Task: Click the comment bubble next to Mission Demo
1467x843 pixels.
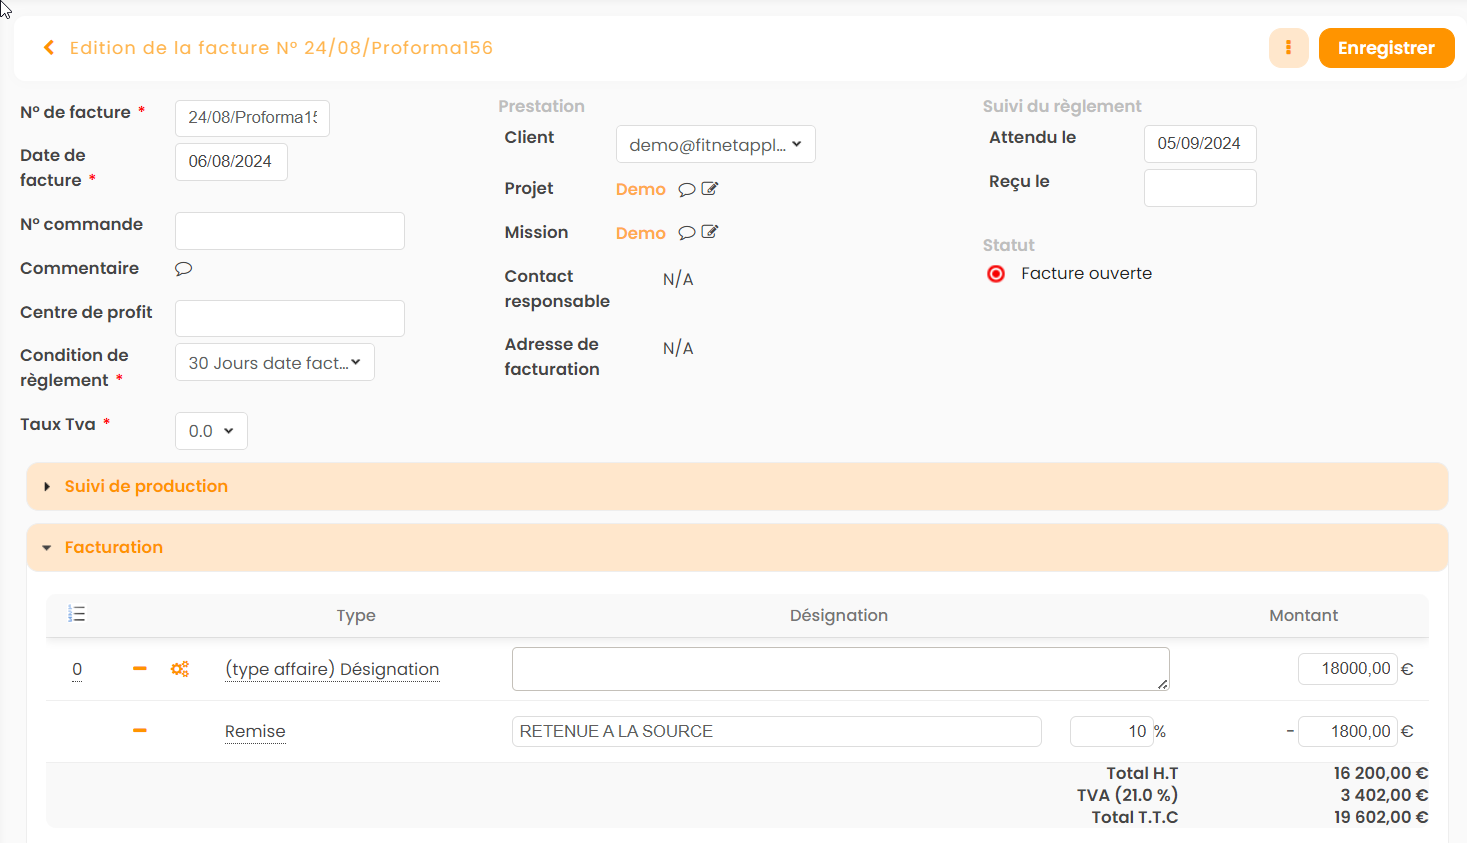Action: tap(687, 233)
